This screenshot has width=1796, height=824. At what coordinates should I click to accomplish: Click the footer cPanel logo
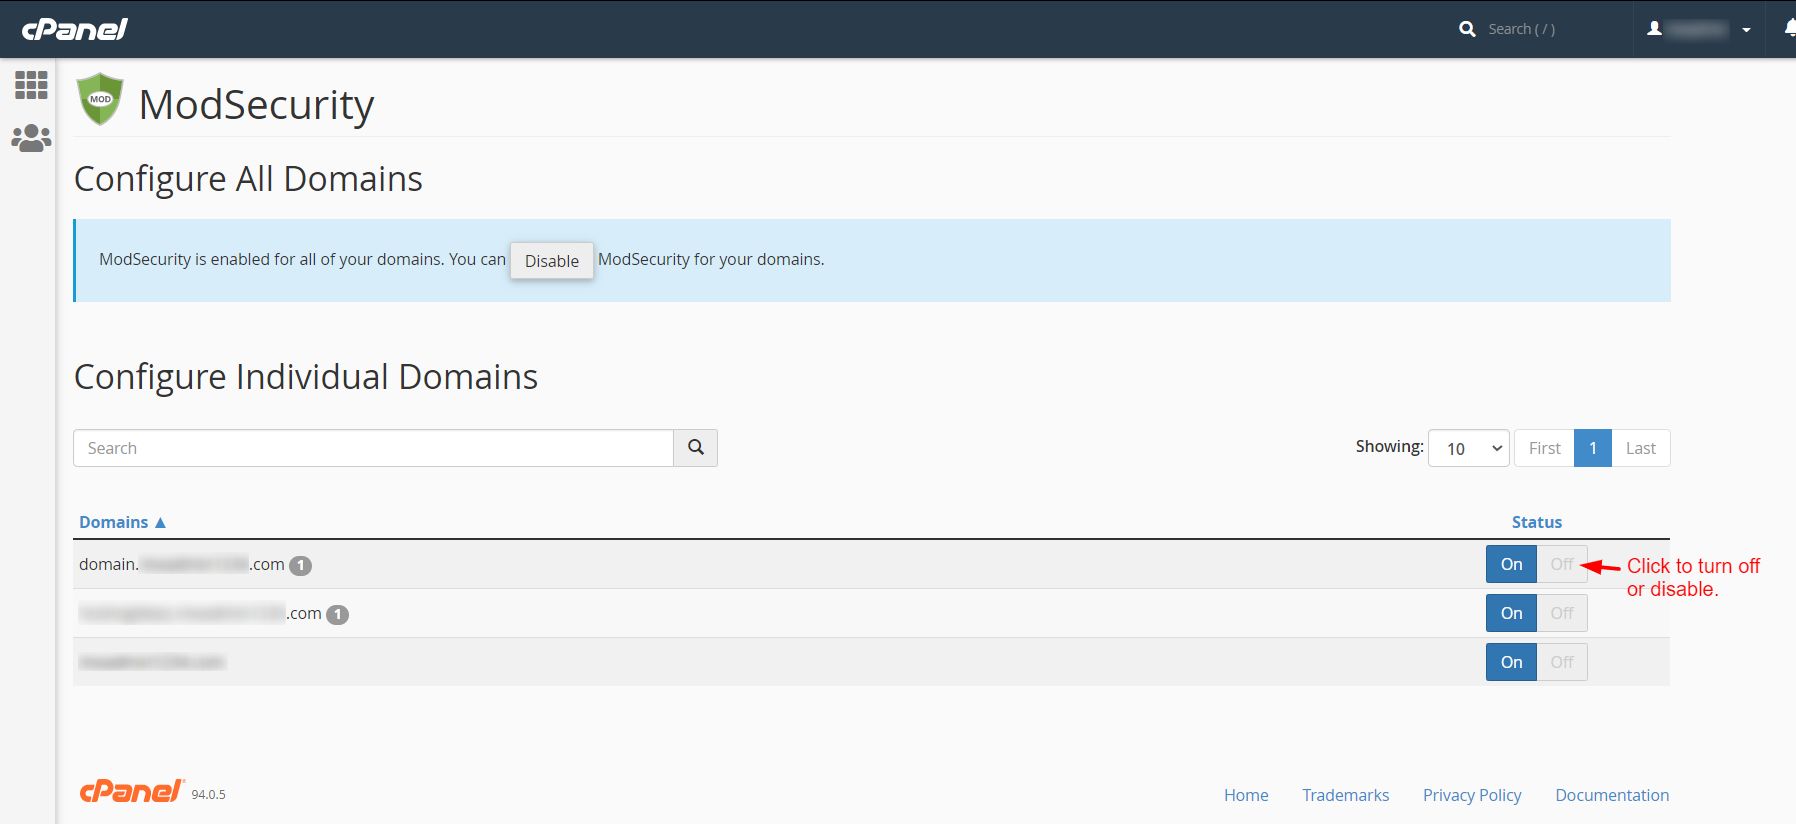132,791
